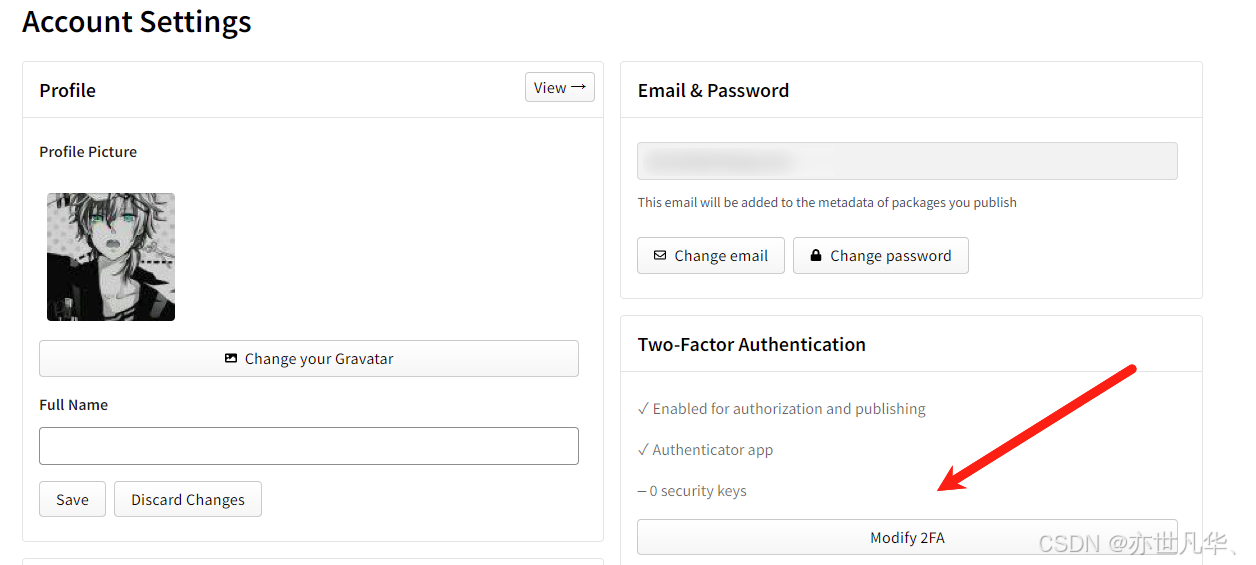The image size is (1256, 565).
Task: Click the Enabled for authorization and publishing text
Action: tap(789, 409)
